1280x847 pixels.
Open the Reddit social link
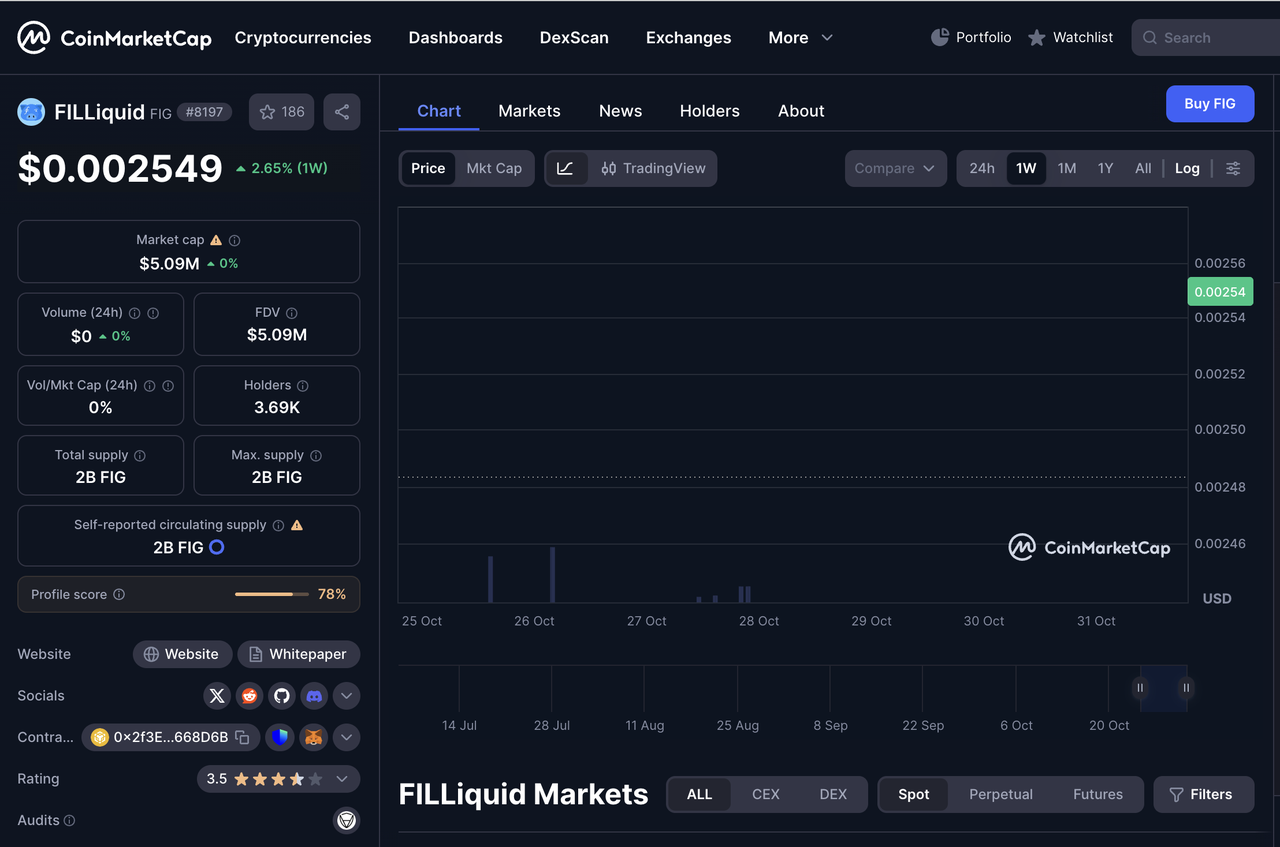[250, 696]
